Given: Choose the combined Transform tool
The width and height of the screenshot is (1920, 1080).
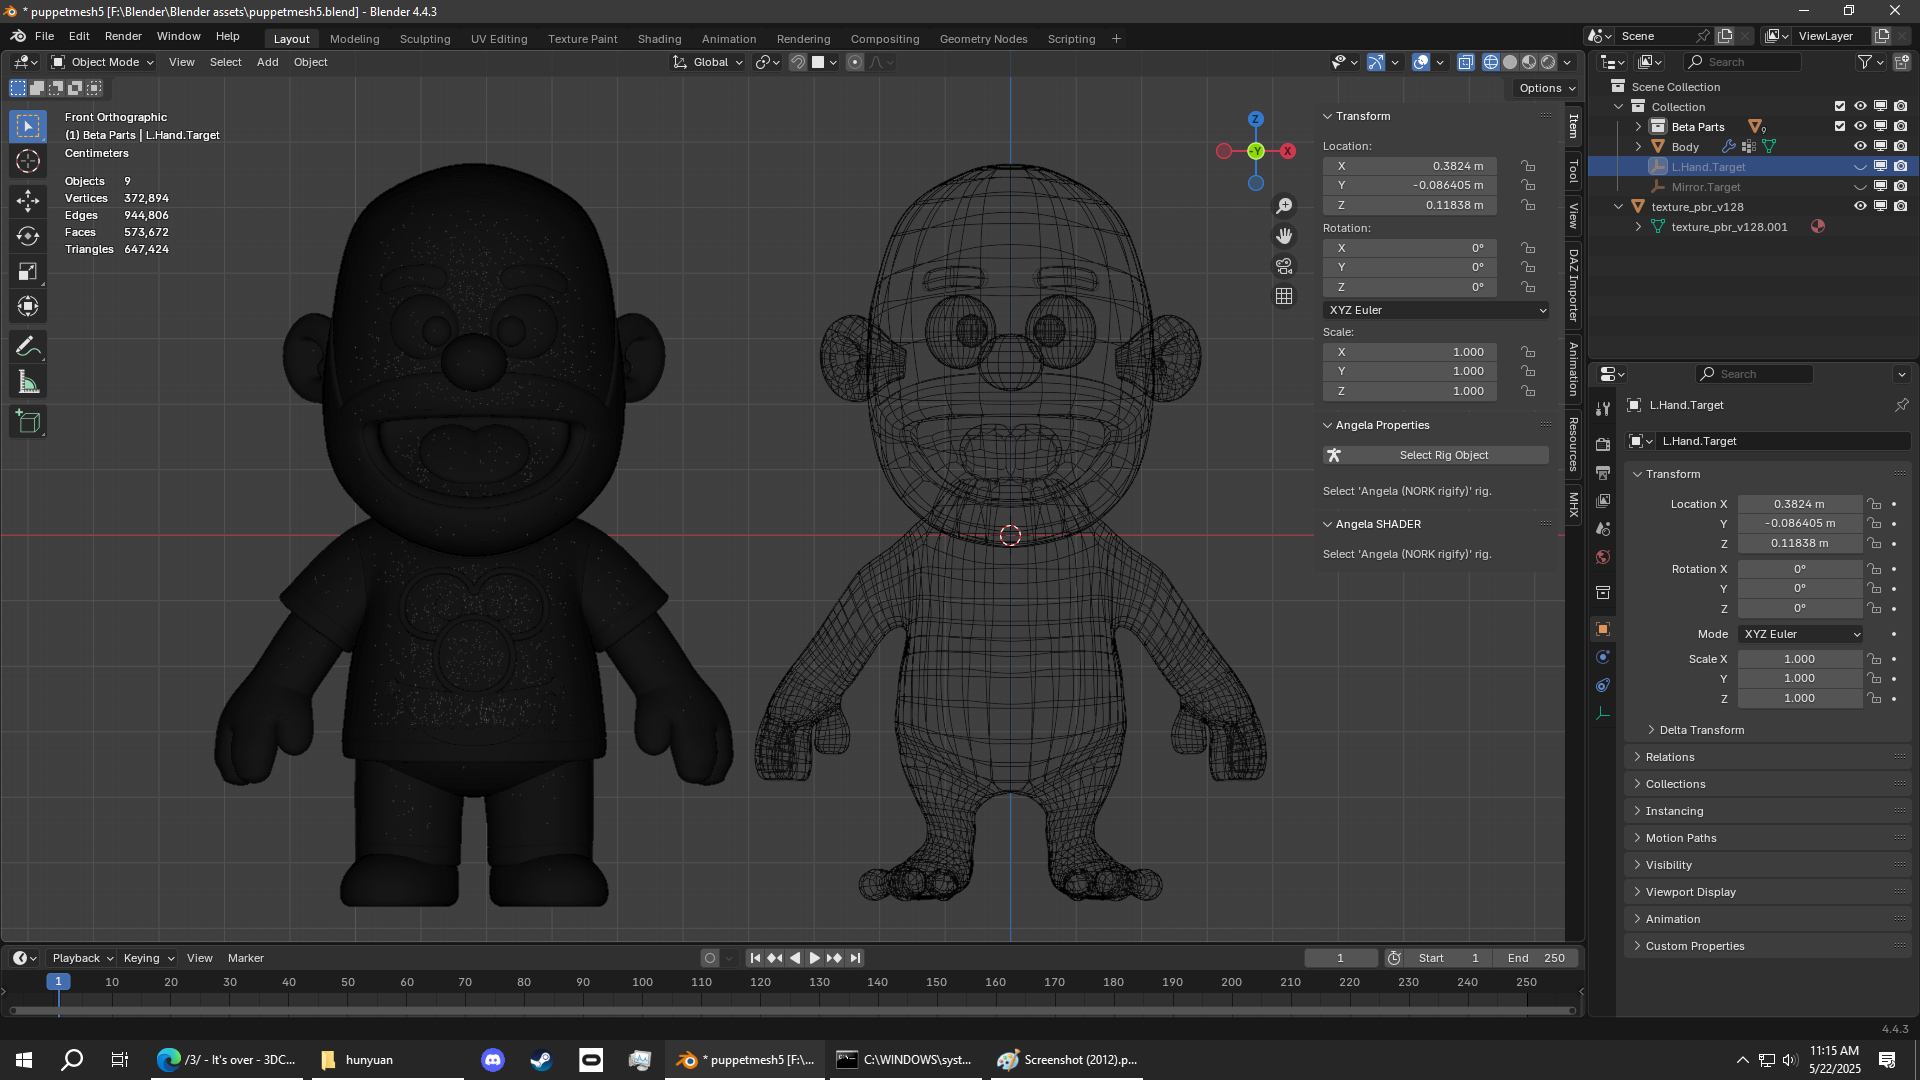Looking at the screenshot, I should click(x=28, y=306).
